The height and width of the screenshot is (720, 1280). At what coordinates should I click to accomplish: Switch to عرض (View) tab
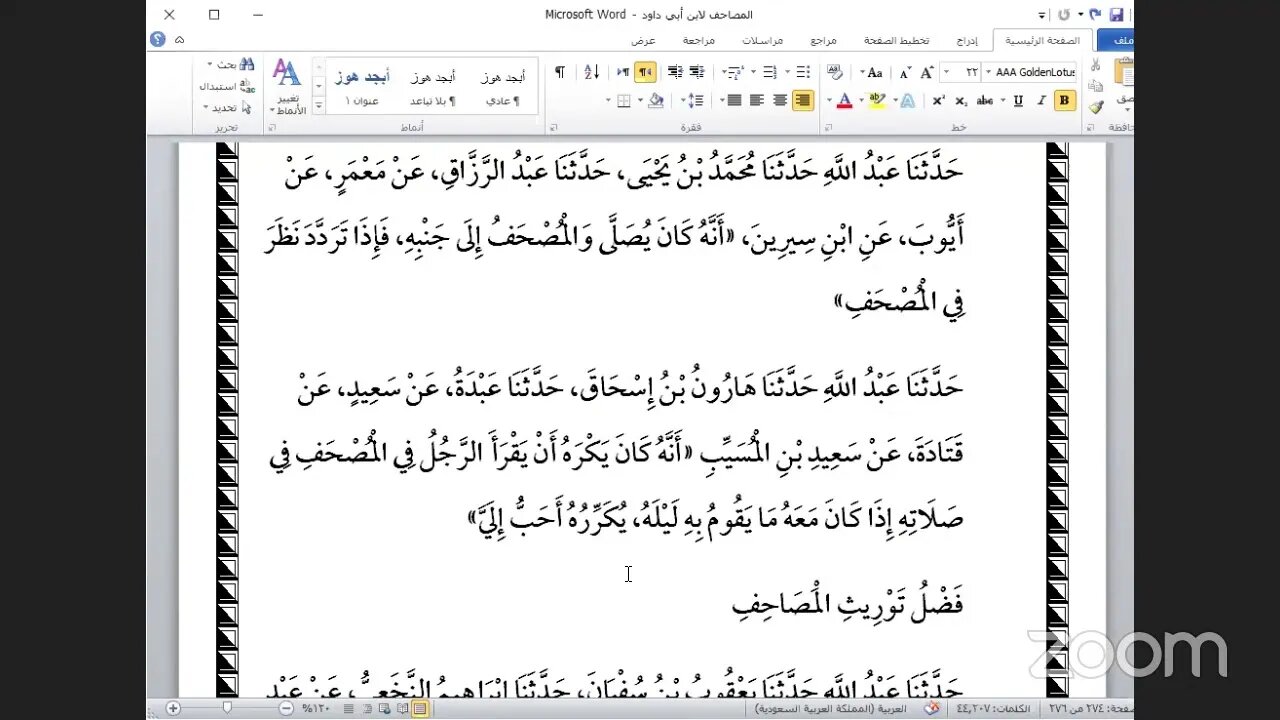pyautogui.click(x=643, y=40)
